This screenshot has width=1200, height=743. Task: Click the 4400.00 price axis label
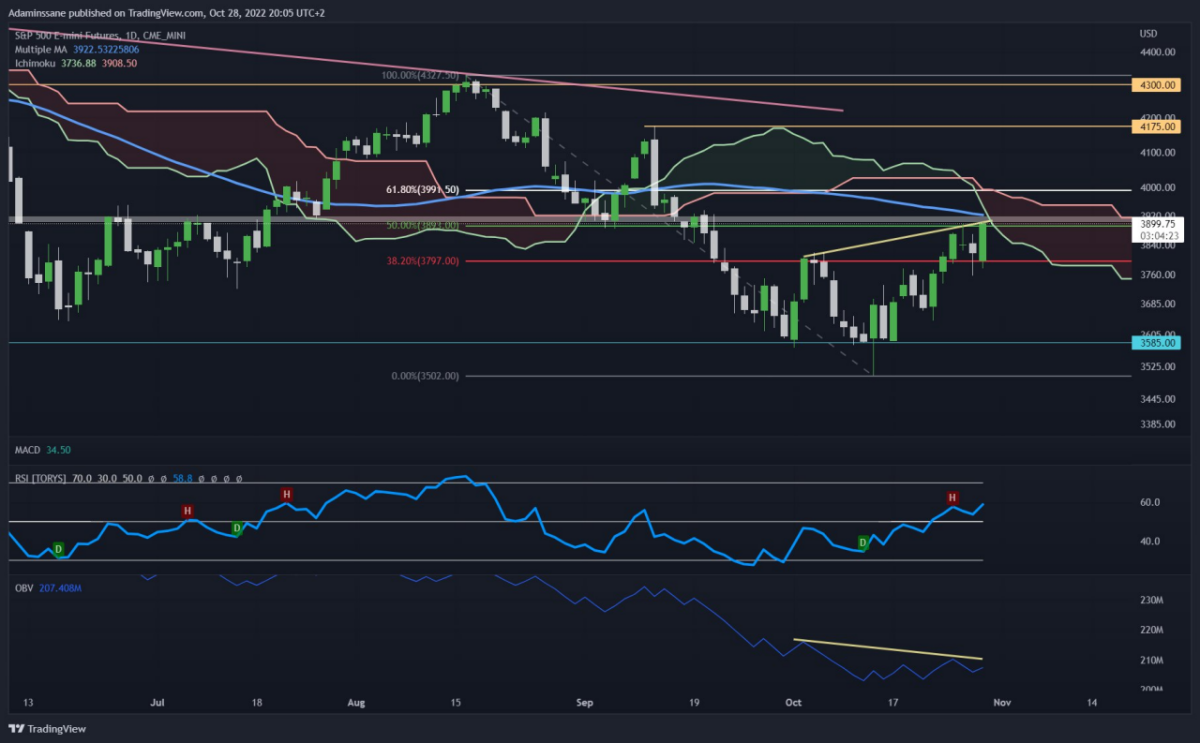tap(1157, 51)
